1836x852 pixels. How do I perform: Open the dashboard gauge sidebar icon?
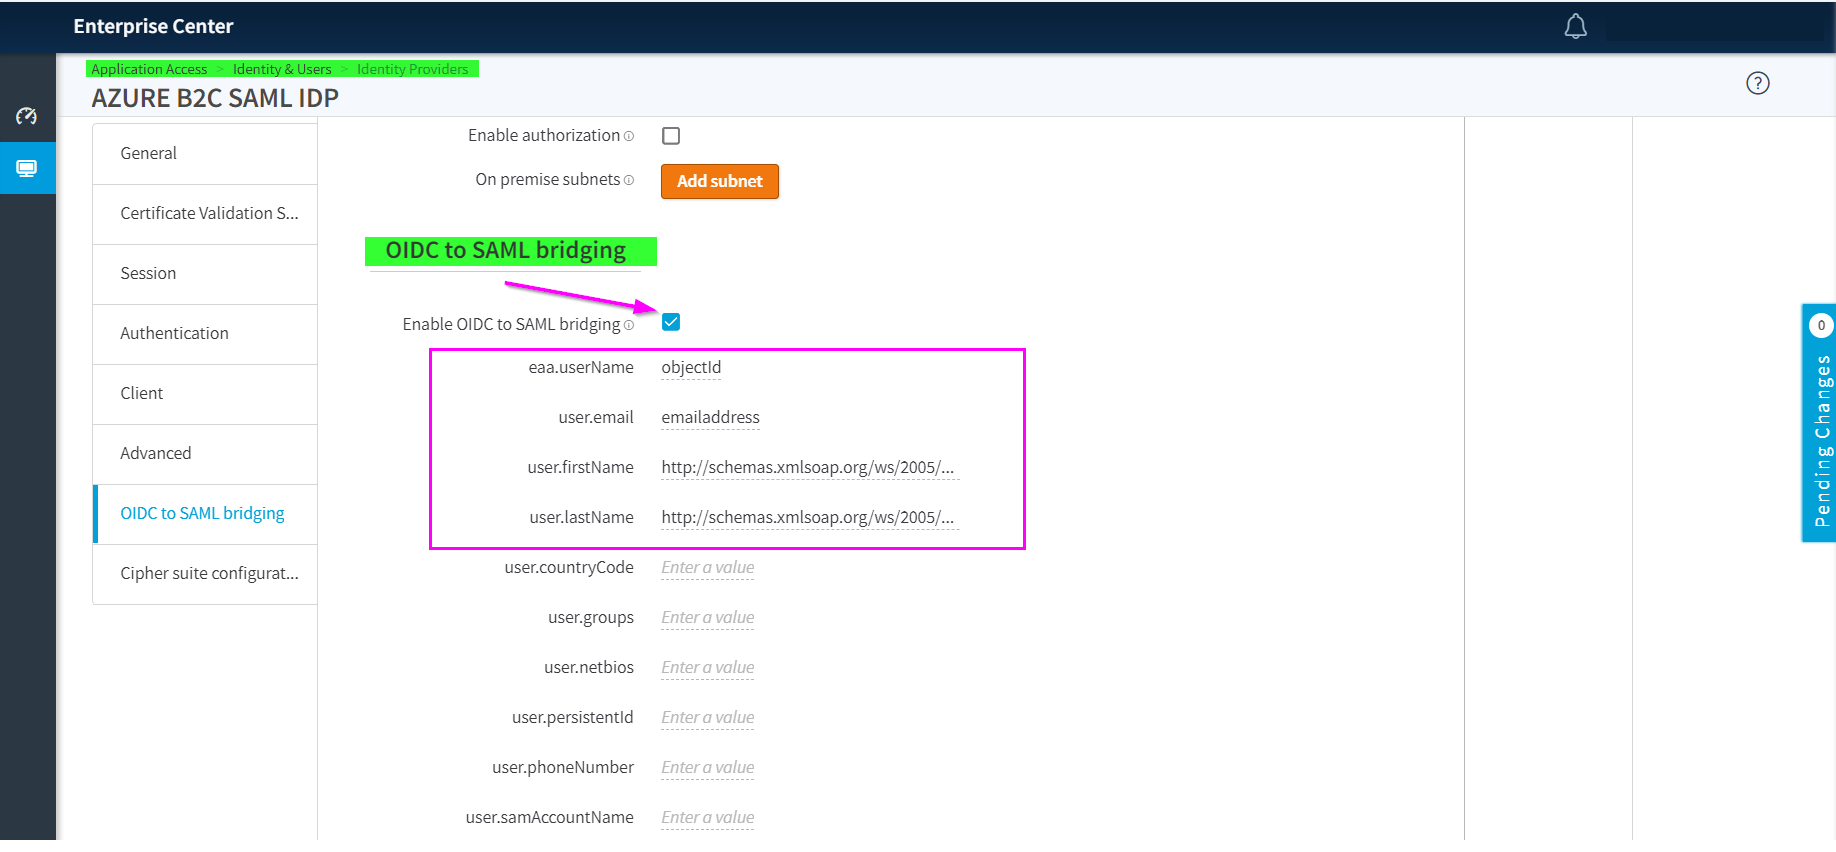coord(27,116)
